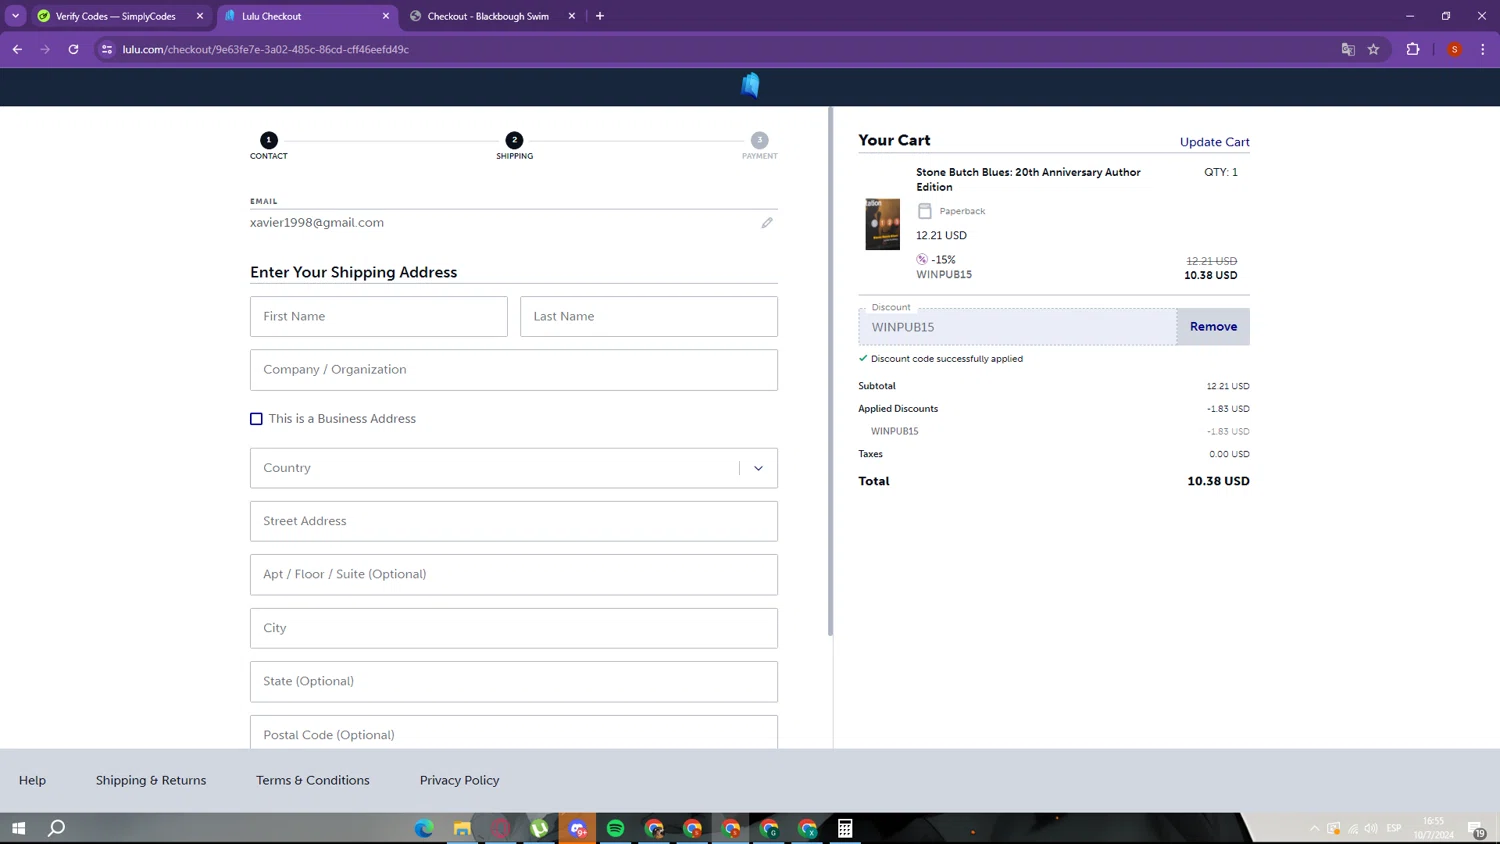Click the WINPUB15 discount code field
This screenshot has width=1500, height=844.
1017,327
